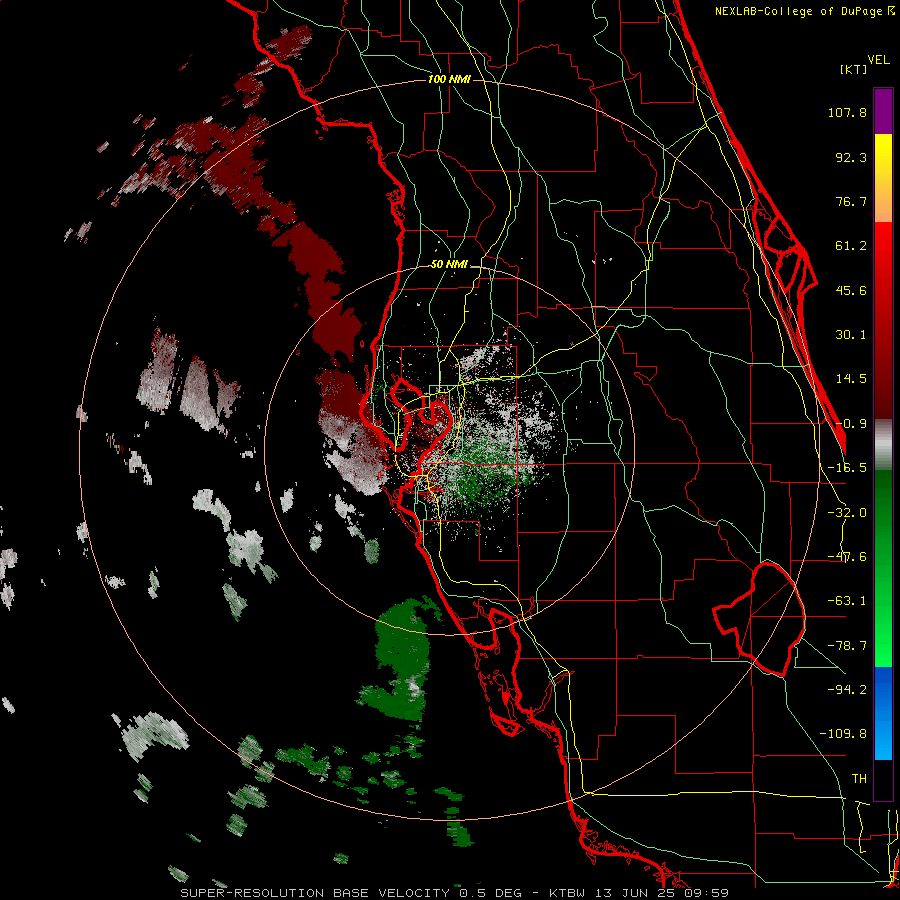Click the 100 NMI range ring label

(x=449, y=79)
